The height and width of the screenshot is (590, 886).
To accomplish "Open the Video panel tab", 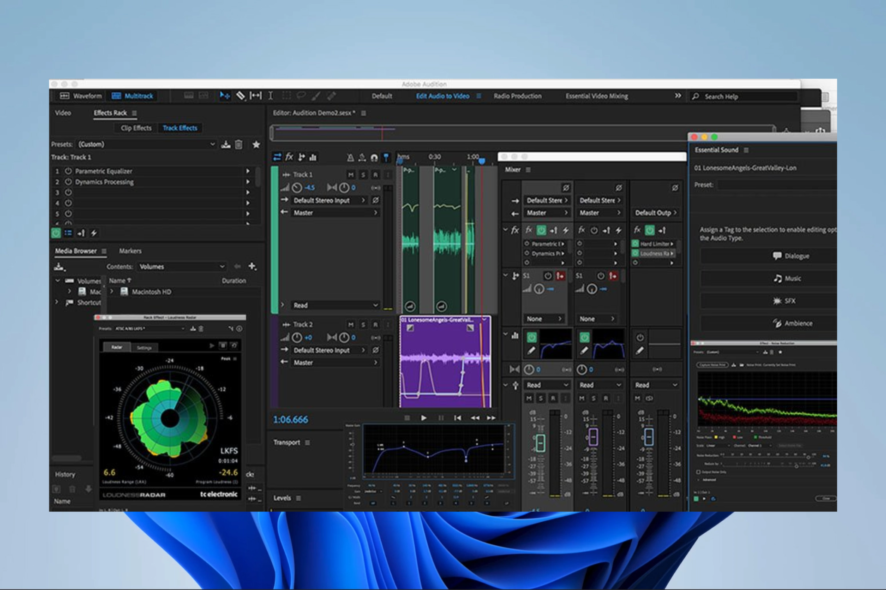I will [63, 113].
